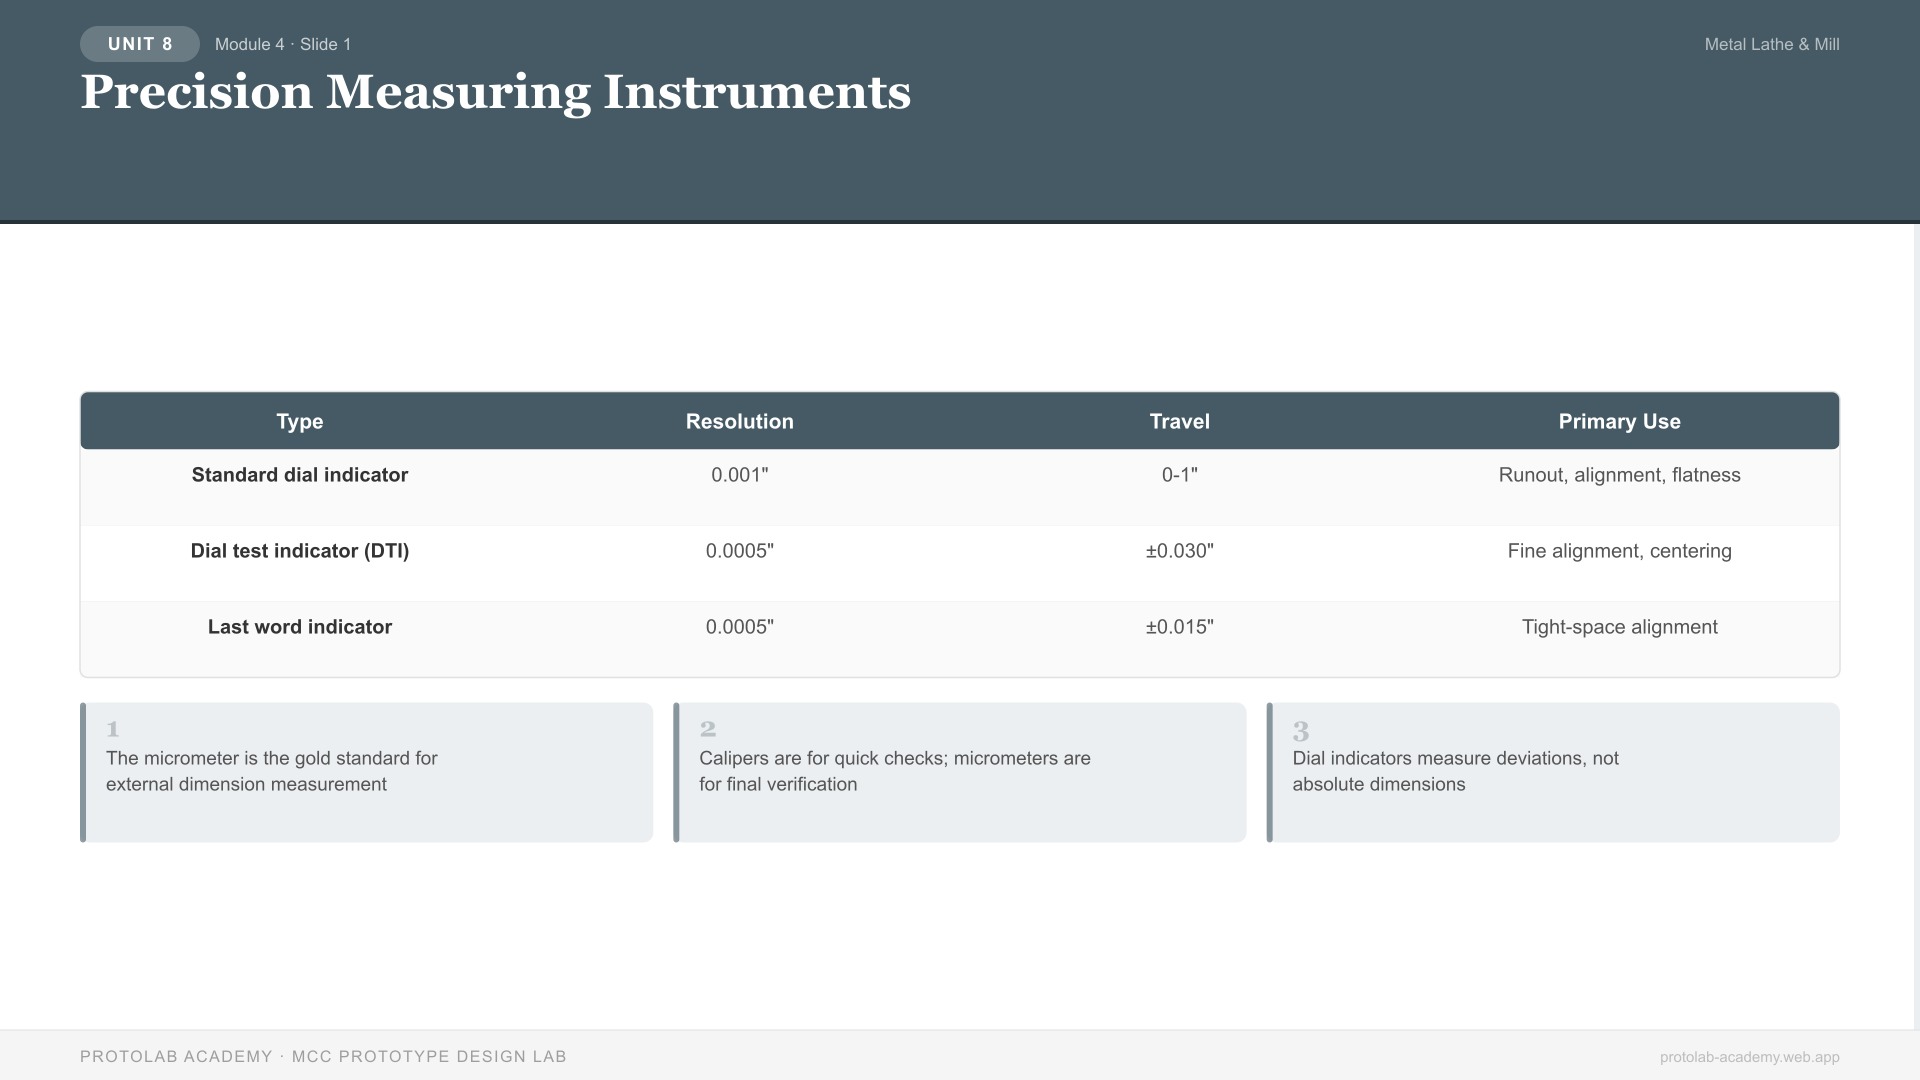Open the Module 4 · Slide 1 label
This screenshot has width=1920, height=1080.
pyautogui.click(x=283, y=44)
